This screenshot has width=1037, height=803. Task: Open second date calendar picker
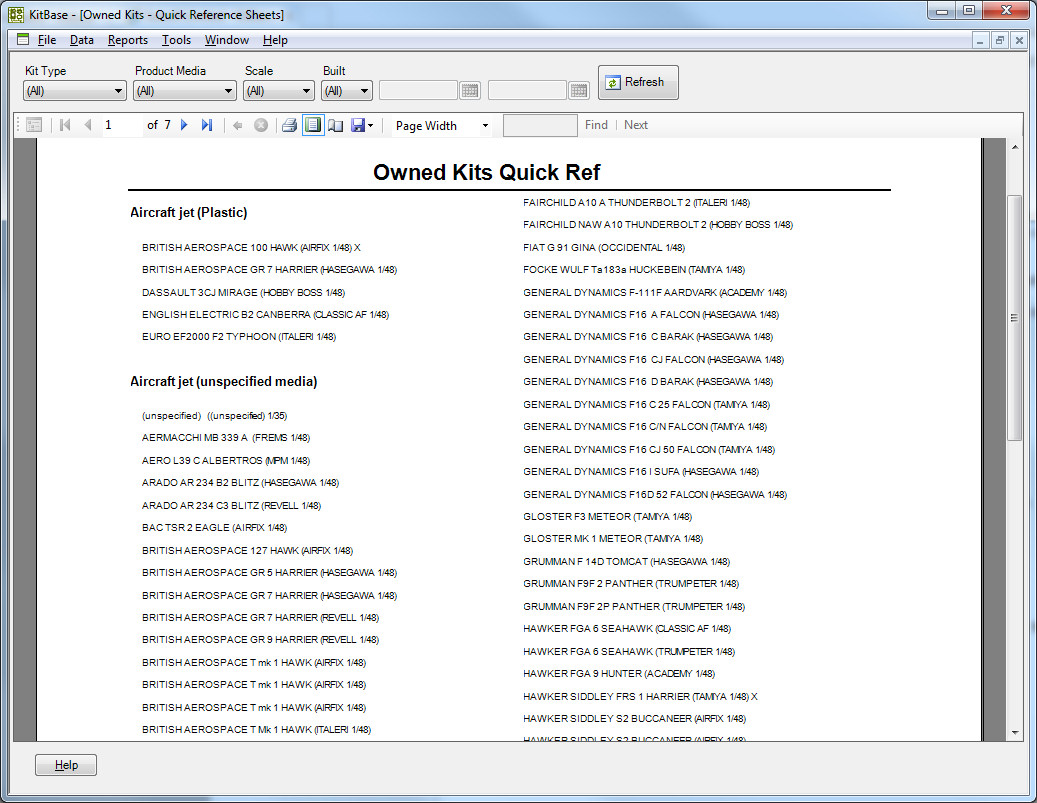(x=579, y=91)
